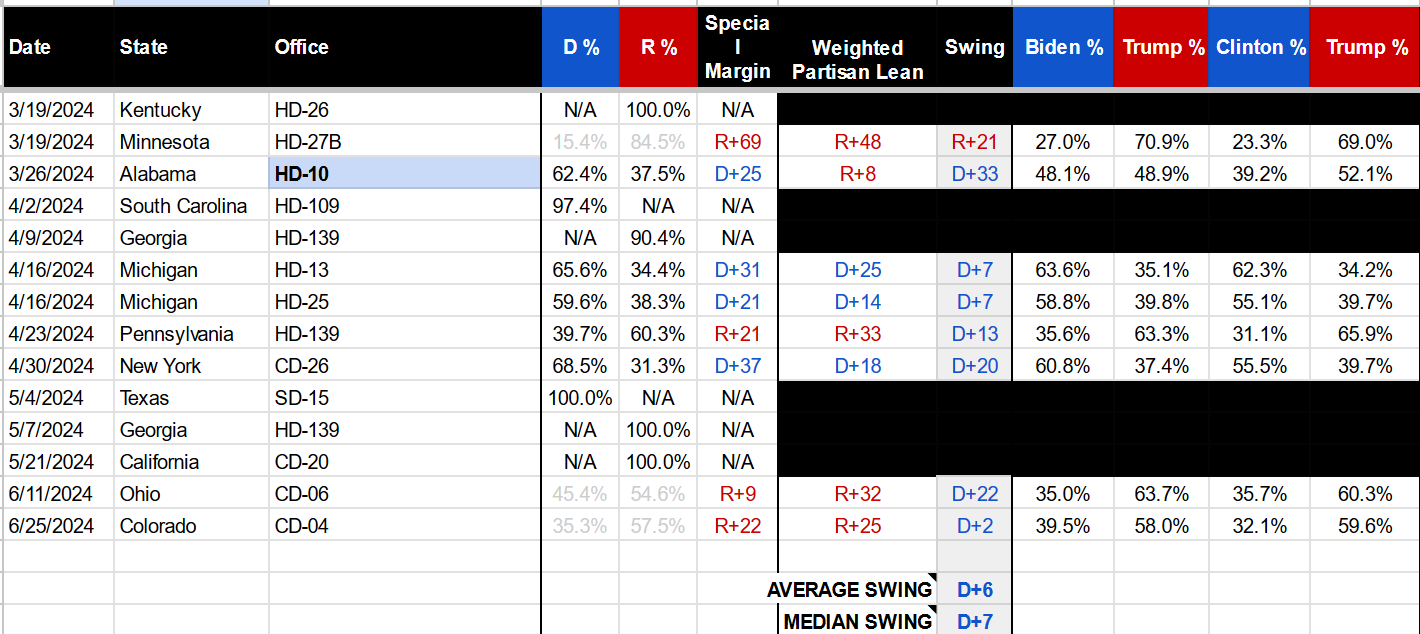Select South Carolina's 97.4% cell
This screenshot has height=634, width=1420.
tap(580, 206)
